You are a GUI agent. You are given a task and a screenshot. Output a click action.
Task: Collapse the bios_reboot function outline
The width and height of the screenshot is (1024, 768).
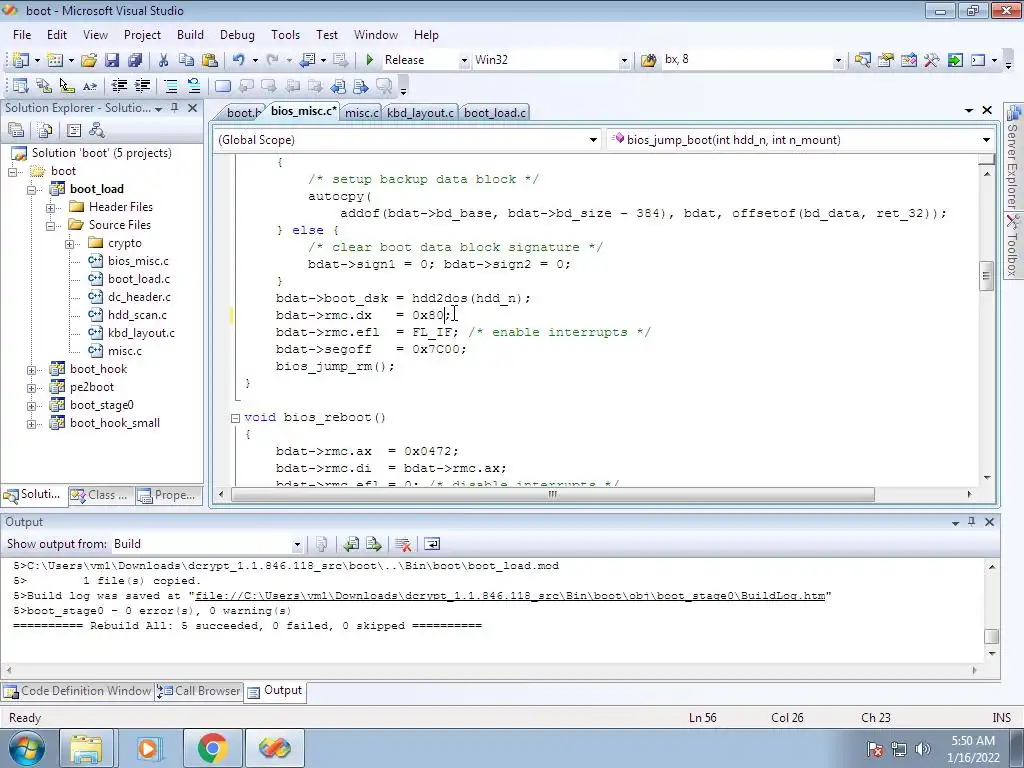[x=235, y=418]
